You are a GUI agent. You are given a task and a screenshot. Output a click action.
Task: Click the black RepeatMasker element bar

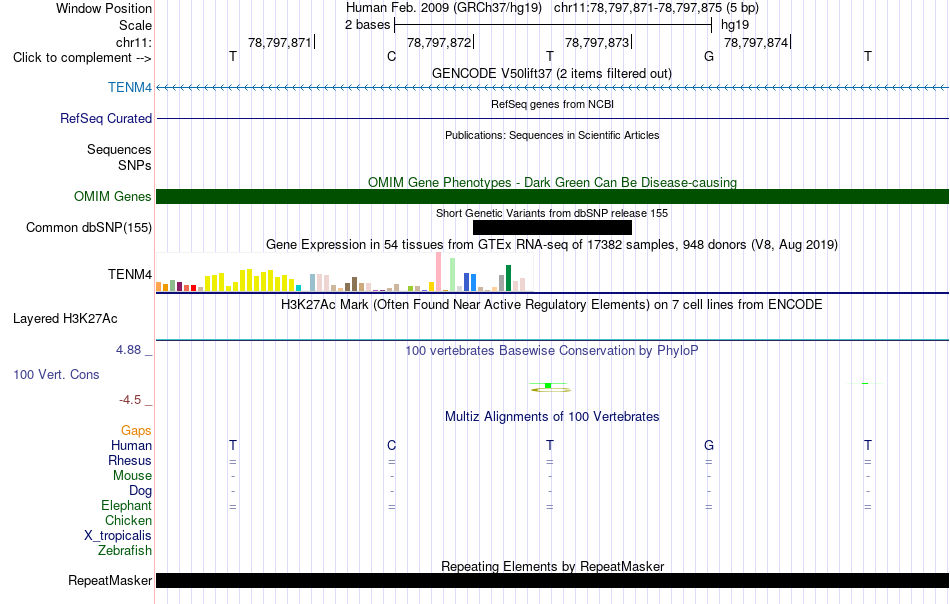552,580
